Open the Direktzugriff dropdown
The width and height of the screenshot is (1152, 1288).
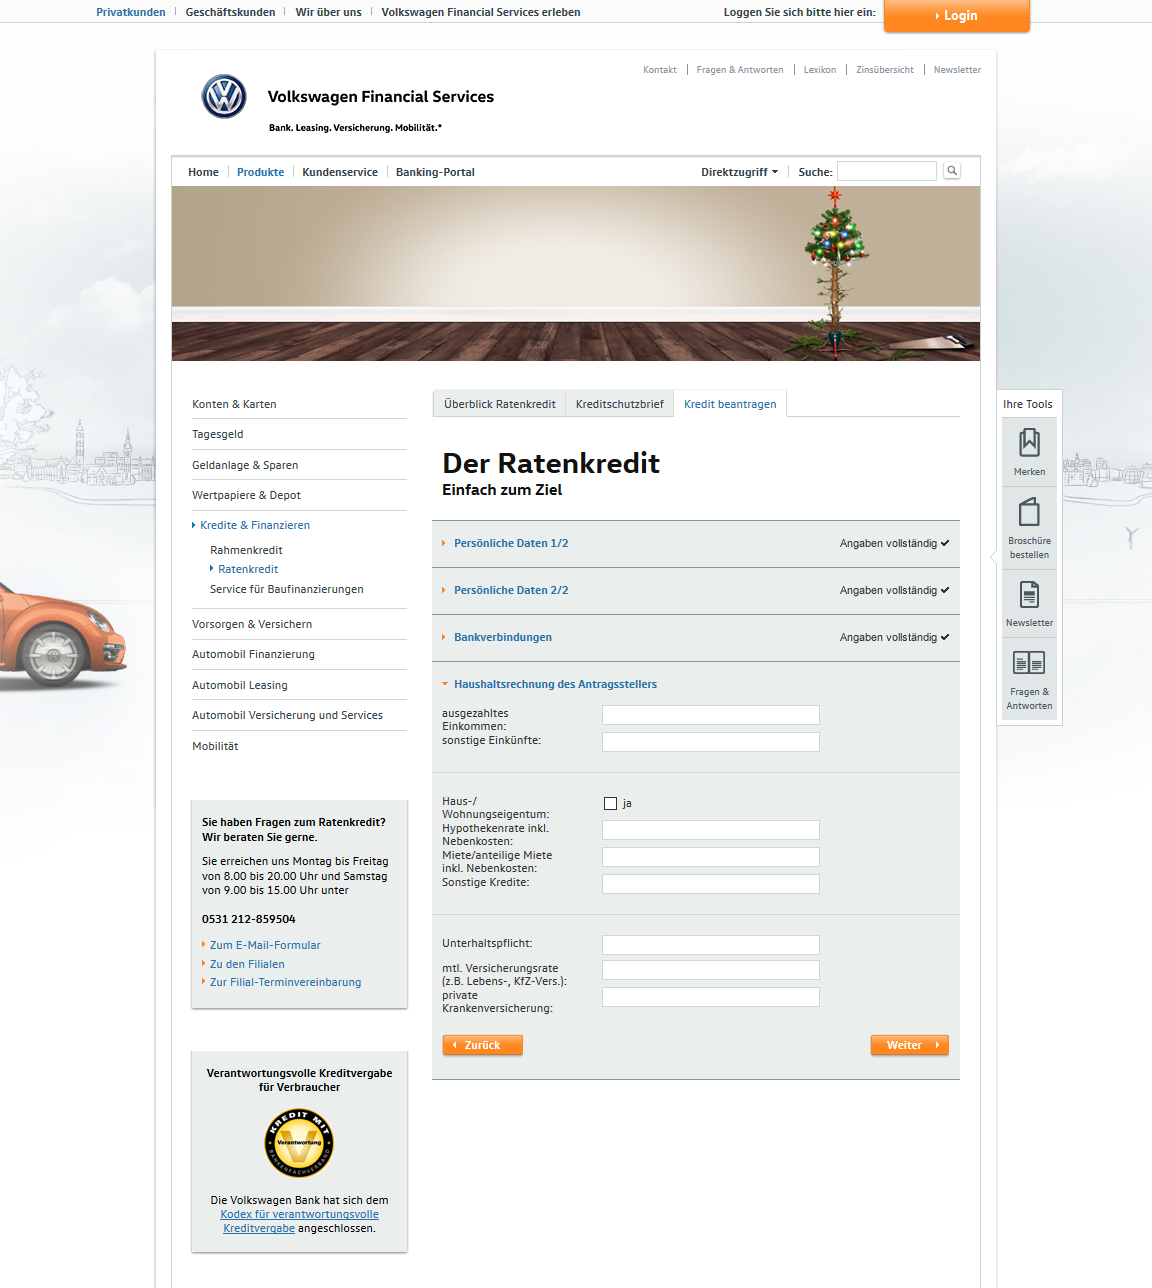click(x=739, y=172)
